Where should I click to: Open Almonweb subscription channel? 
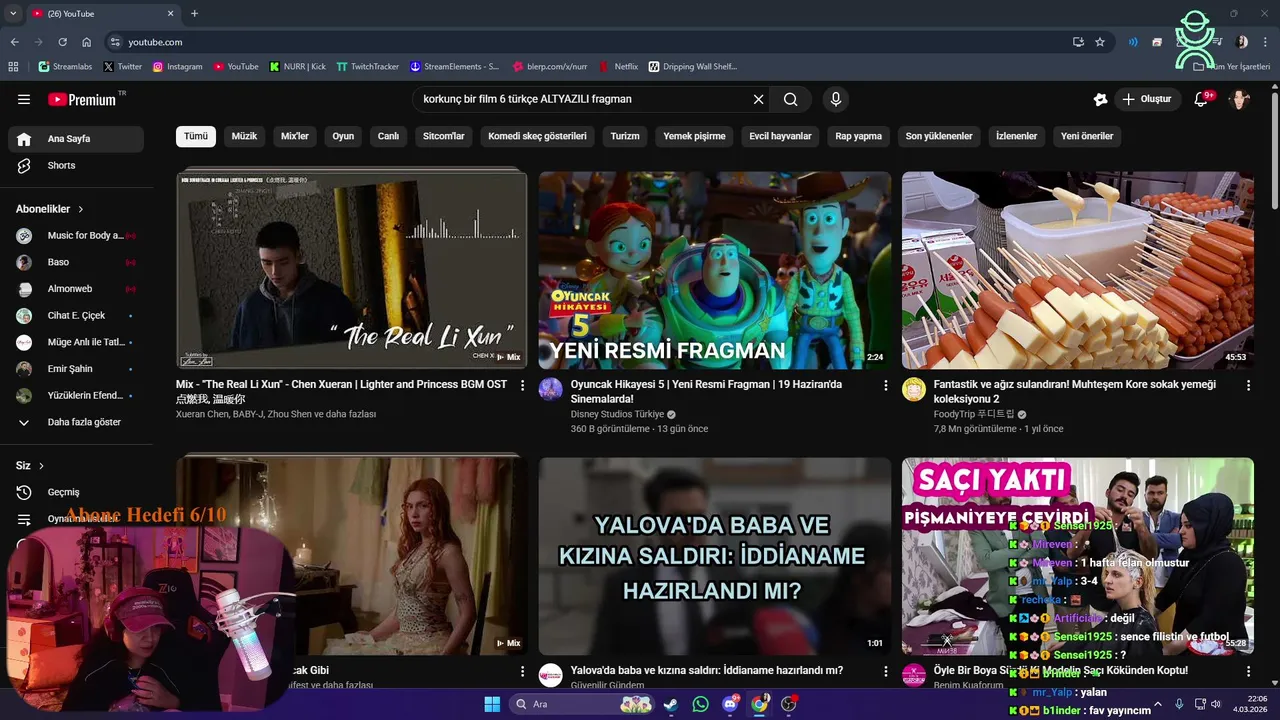coord(76,288)
